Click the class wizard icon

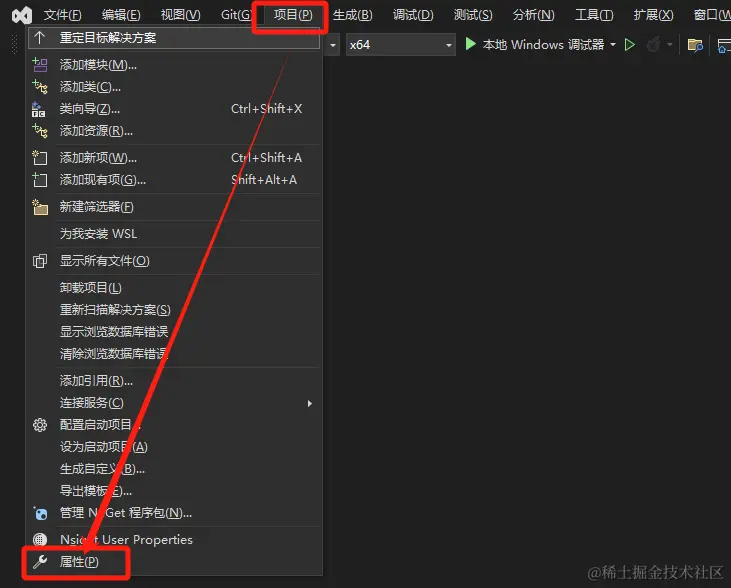[39, 110]
